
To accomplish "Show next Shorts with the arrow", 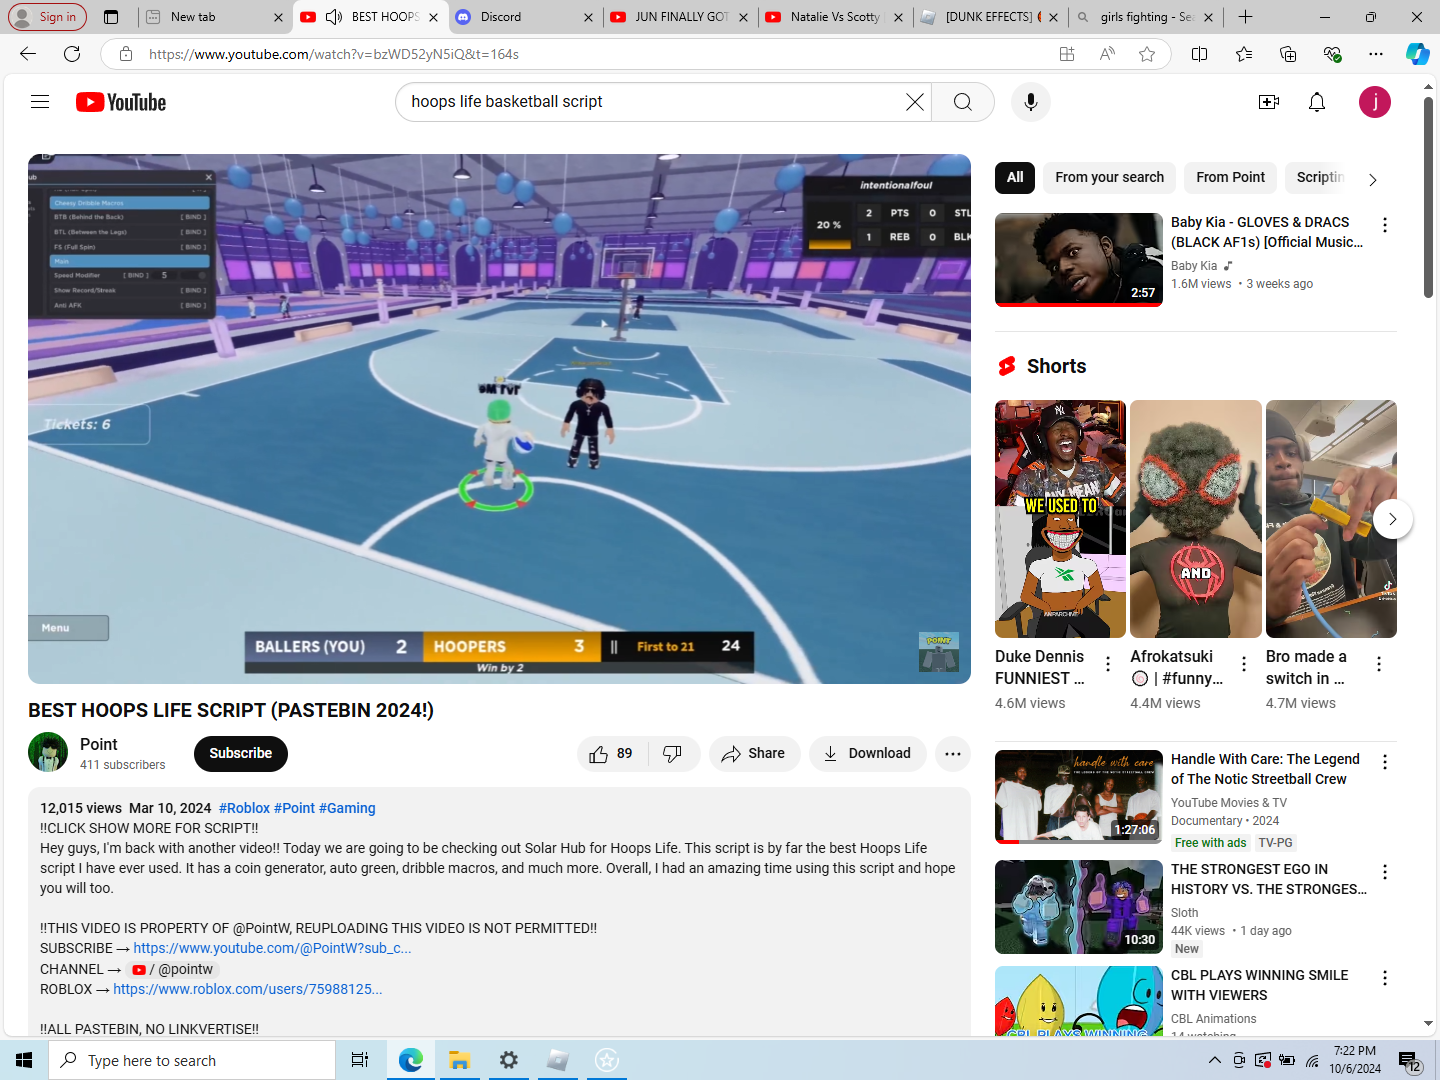I will point(1392,519).
